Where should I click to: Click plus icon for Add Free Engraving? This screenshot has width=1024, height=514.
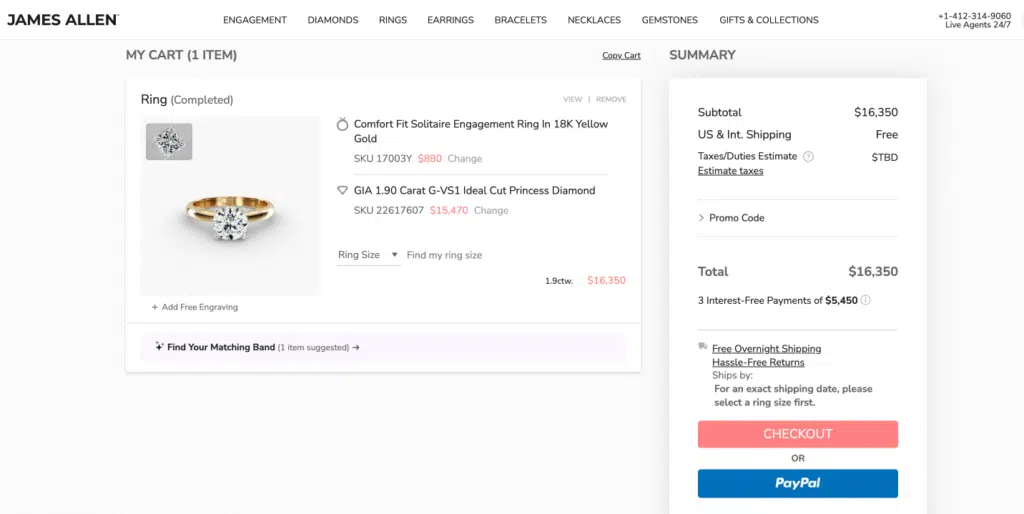[x=155, y=307]
